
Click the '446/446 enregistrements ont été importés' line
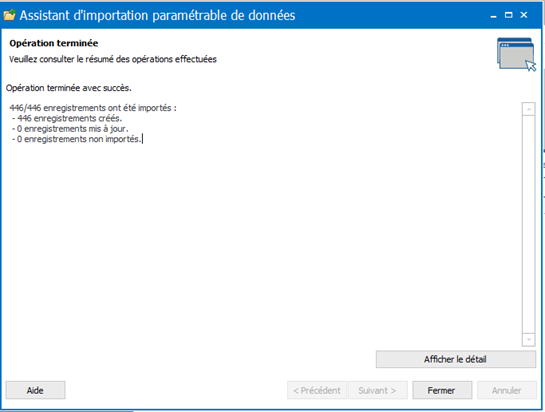click(x=93, y=108)
